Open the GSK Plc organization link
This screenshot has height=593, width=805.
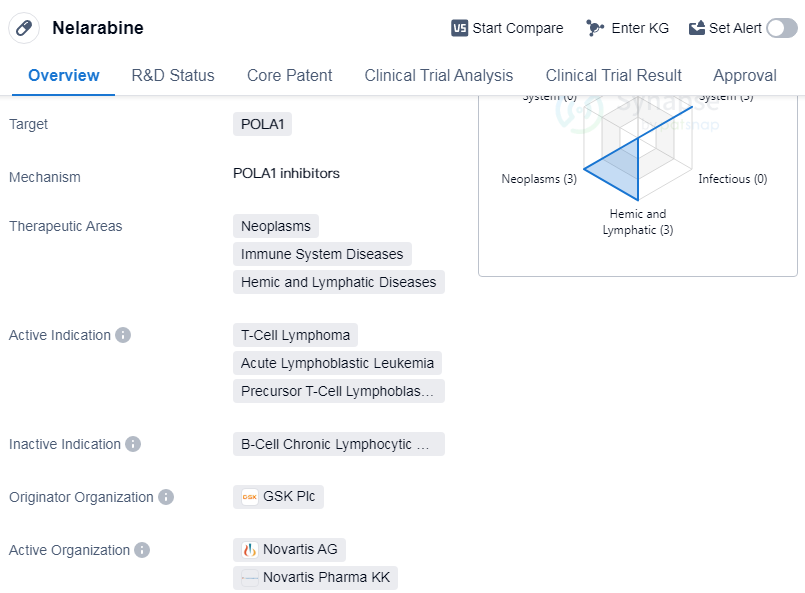coord(279,497)
